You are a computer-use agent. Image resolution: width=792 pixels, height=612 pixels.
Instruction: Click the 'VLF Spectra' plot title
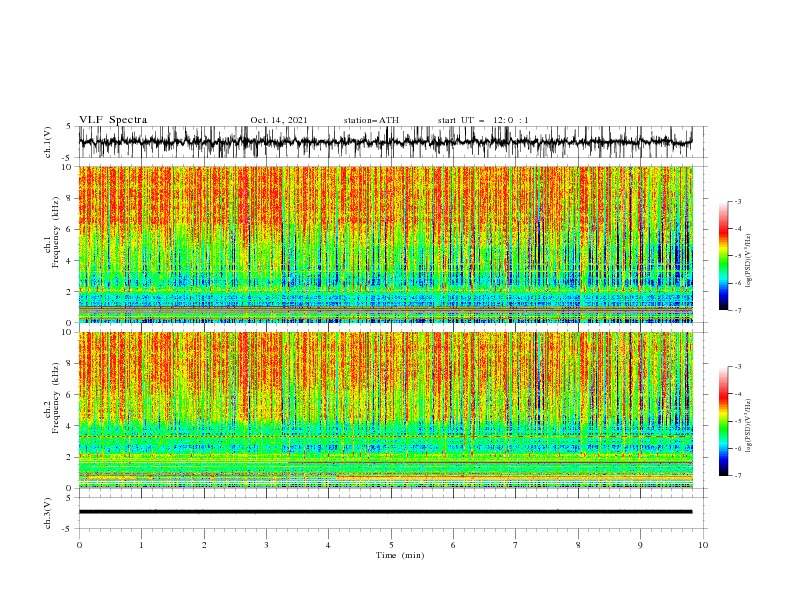click(113, 120)
